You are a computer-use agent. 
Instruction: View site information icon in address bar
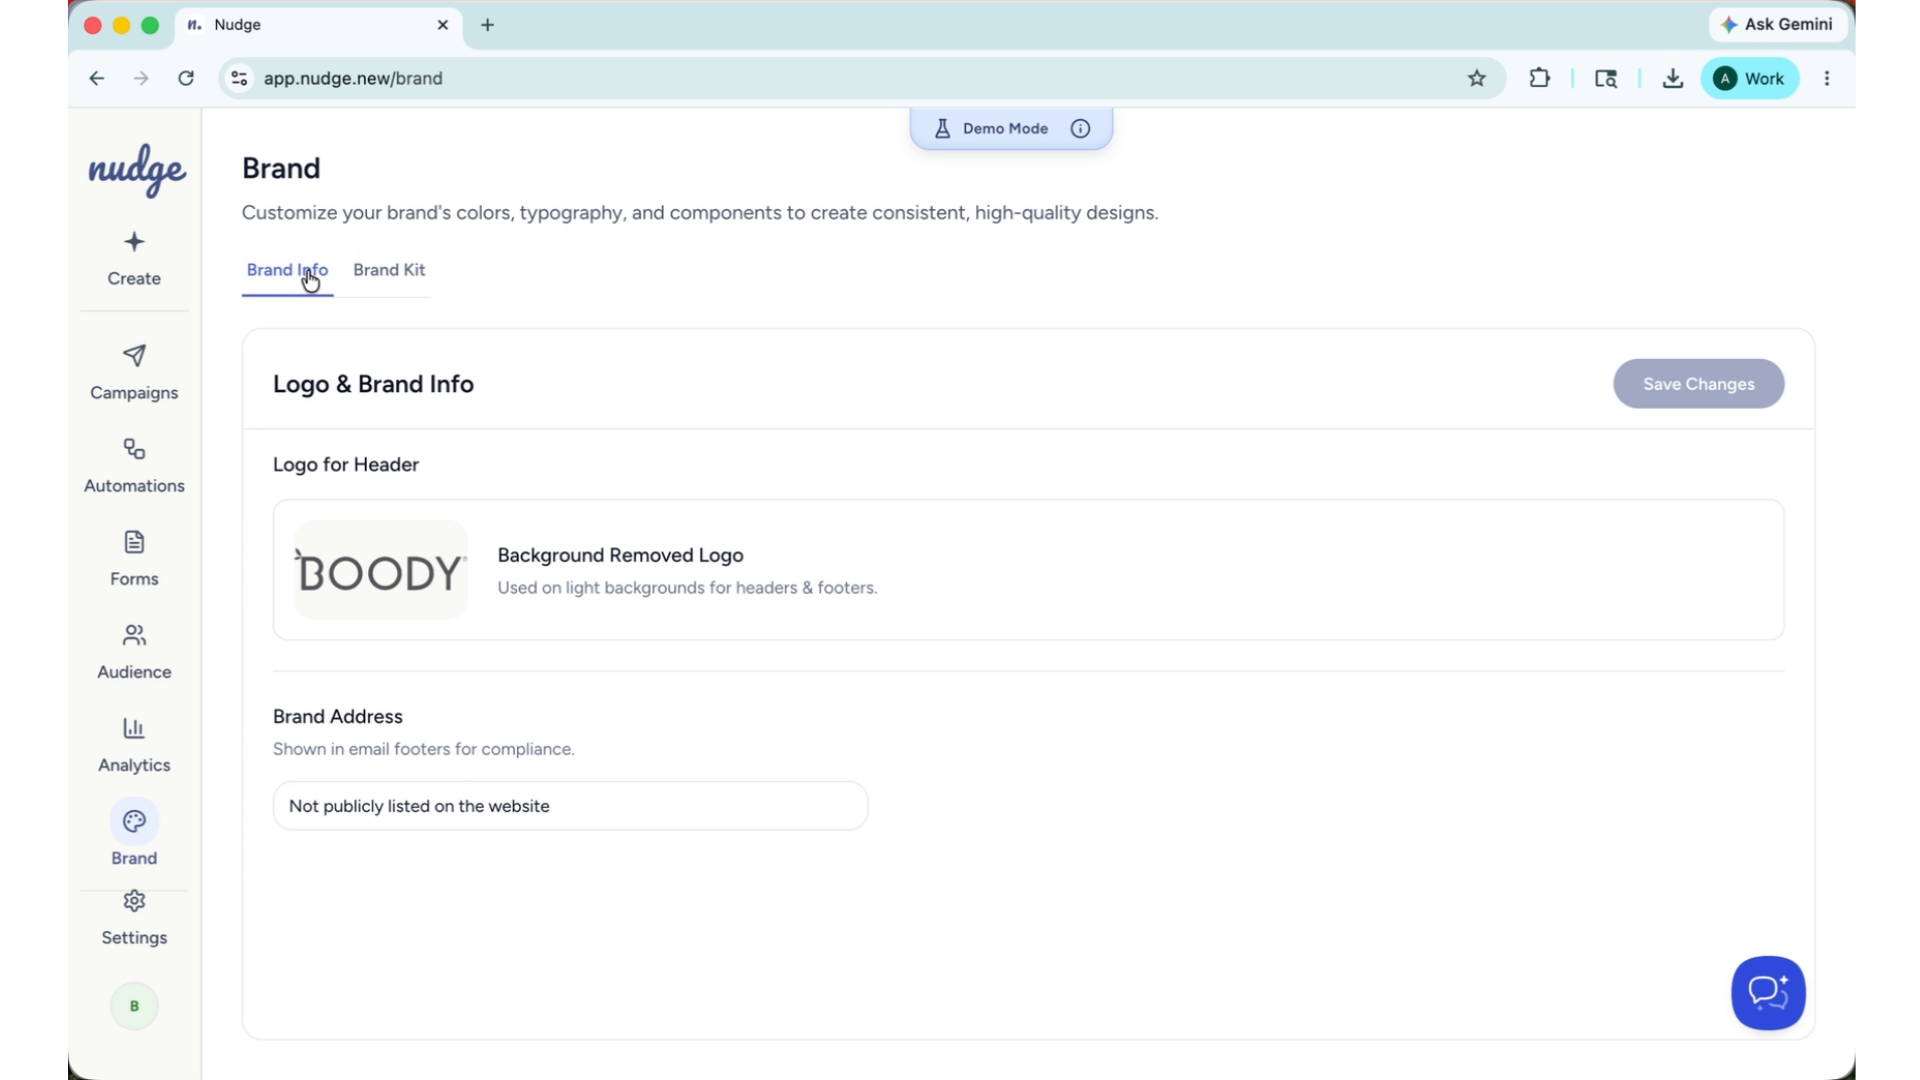(x=239, y=78)
